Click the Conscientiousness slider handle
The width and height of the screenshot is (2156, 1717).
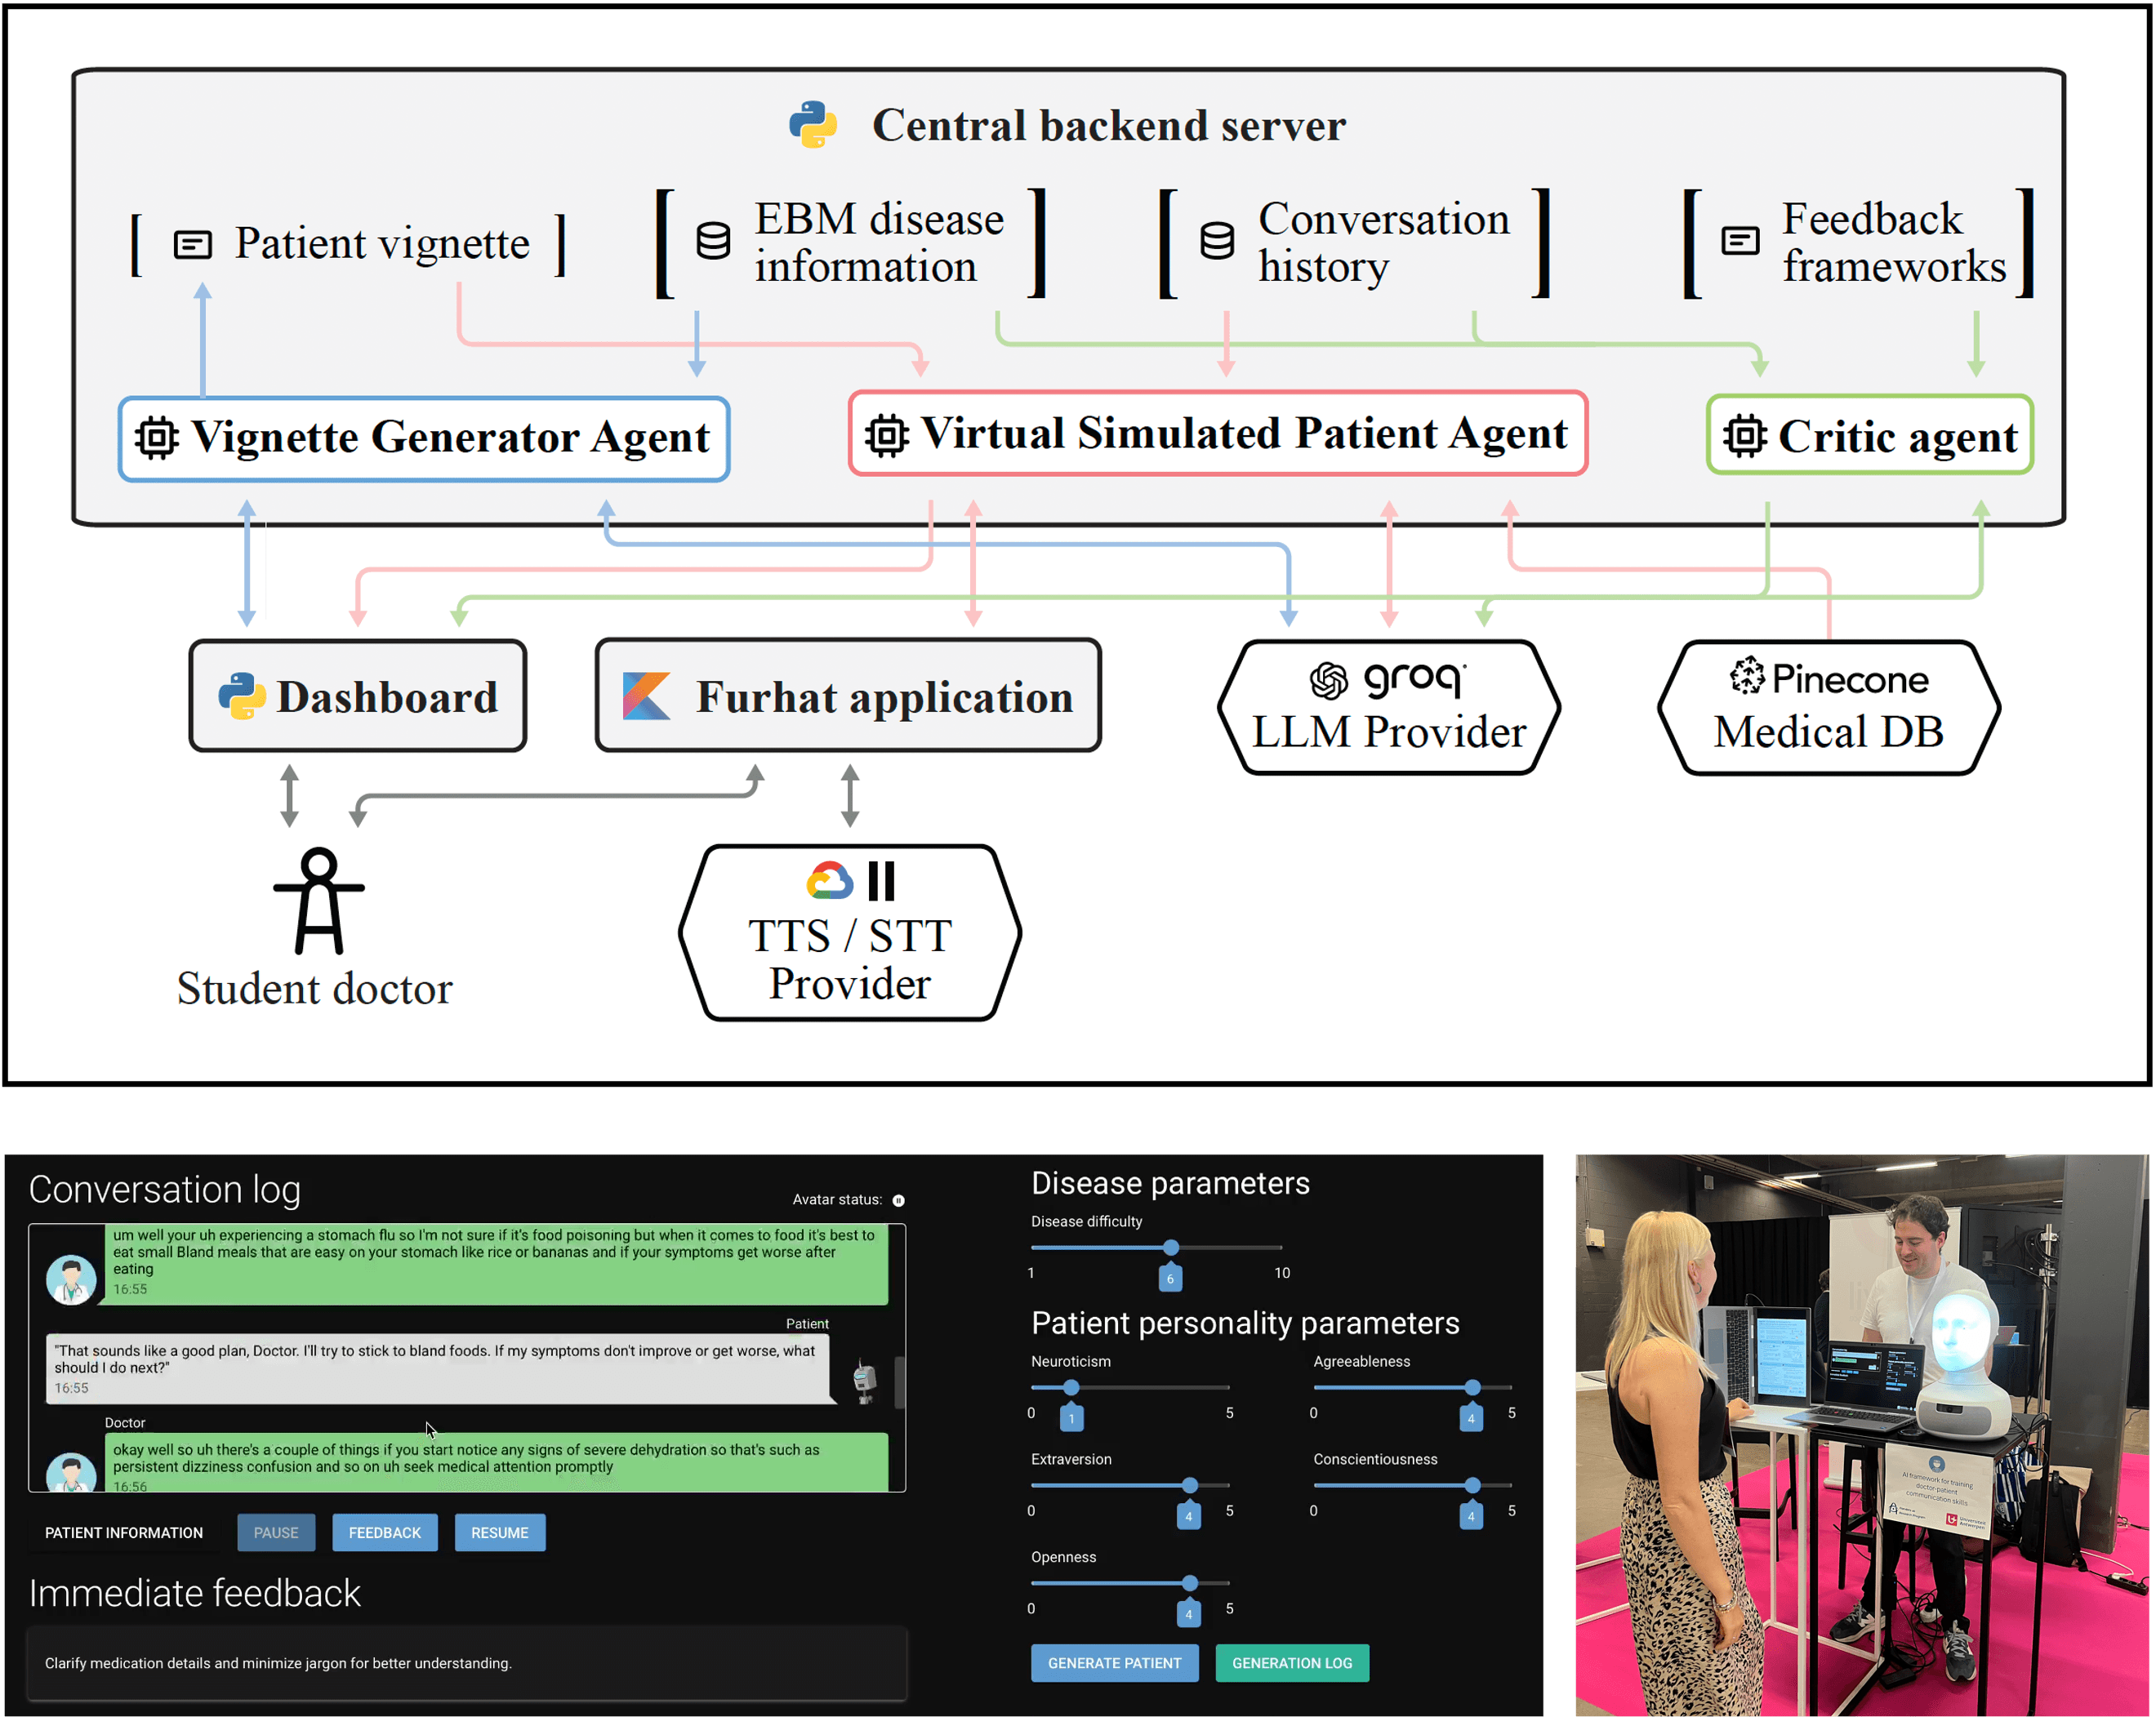click(1472, 1486)
